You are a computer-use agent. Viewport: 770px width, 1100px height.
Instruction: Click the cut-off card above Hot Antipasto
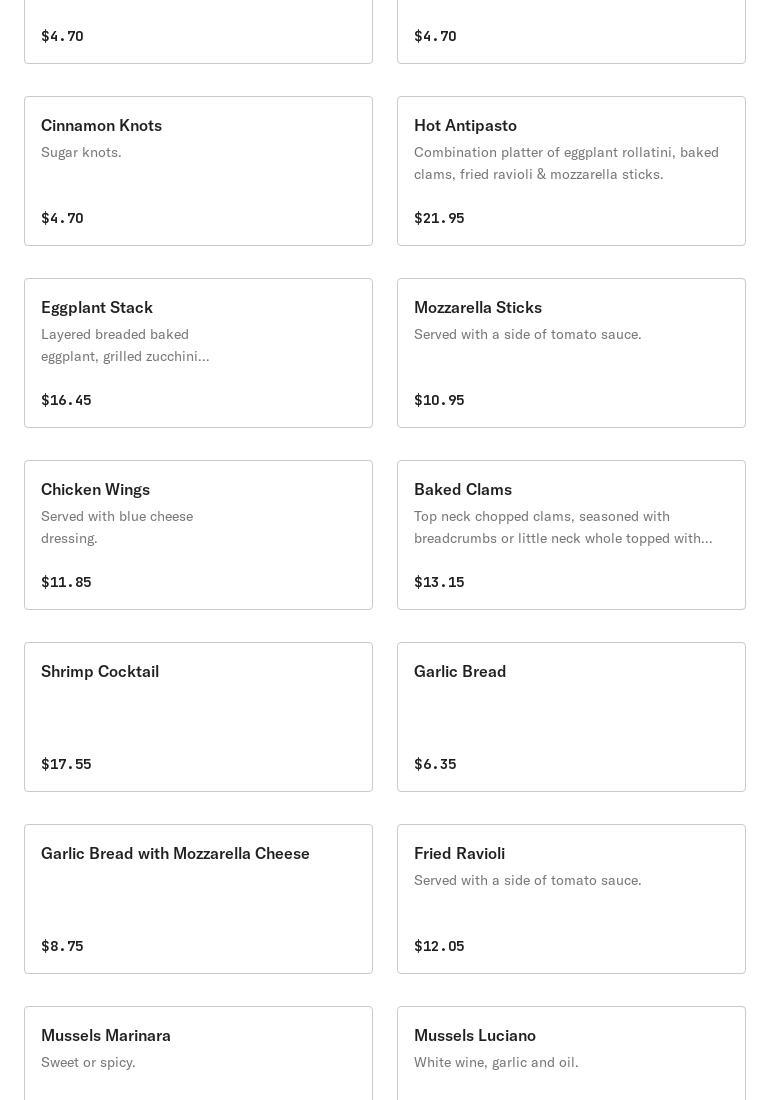(571, 32)
